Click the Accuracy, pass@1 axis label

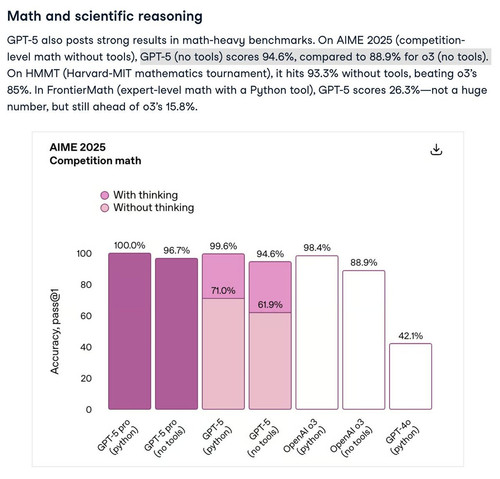point(55,331)
